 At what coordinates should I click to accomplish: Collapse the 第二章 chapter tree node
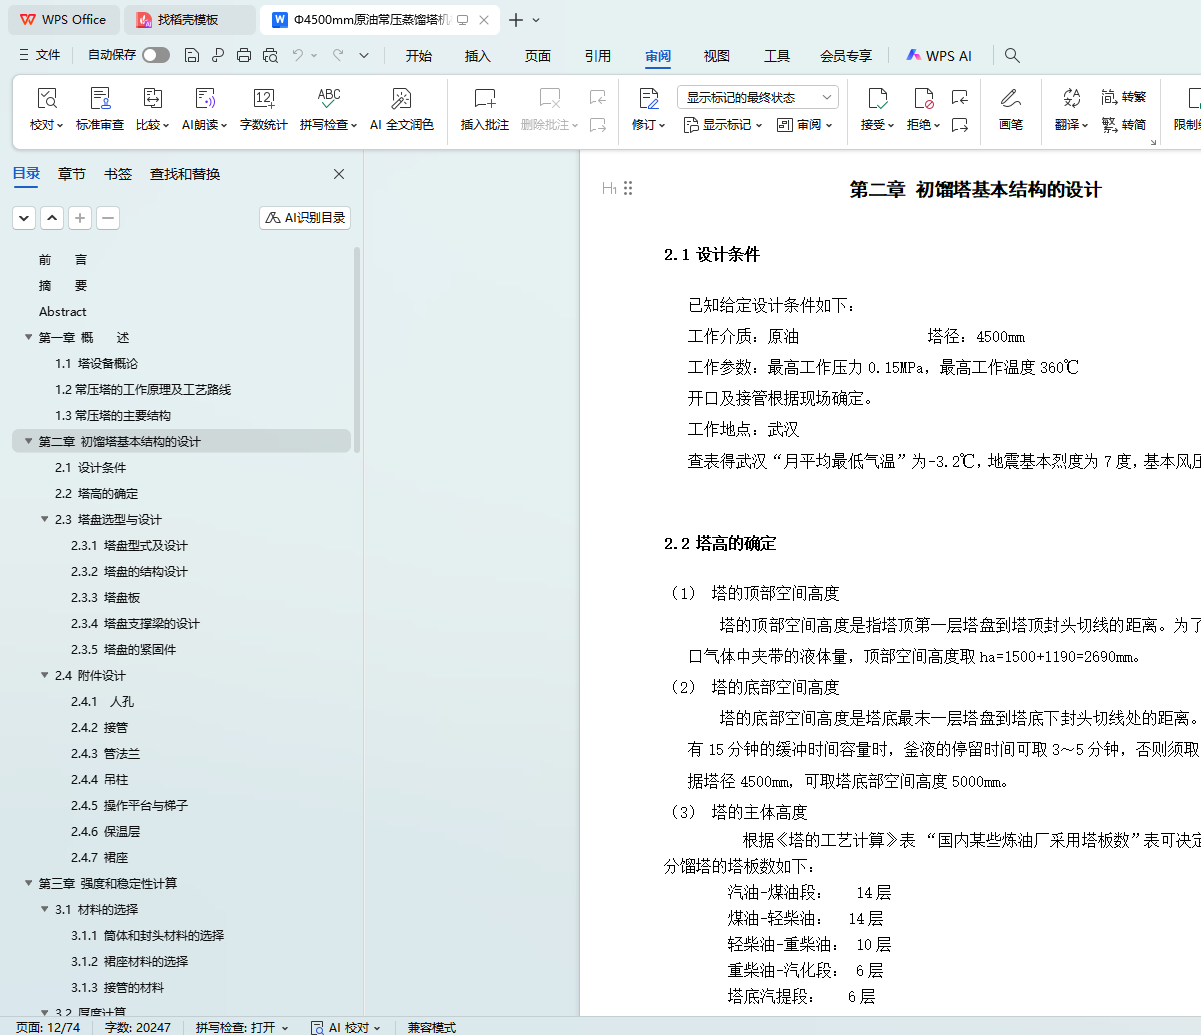29,441
